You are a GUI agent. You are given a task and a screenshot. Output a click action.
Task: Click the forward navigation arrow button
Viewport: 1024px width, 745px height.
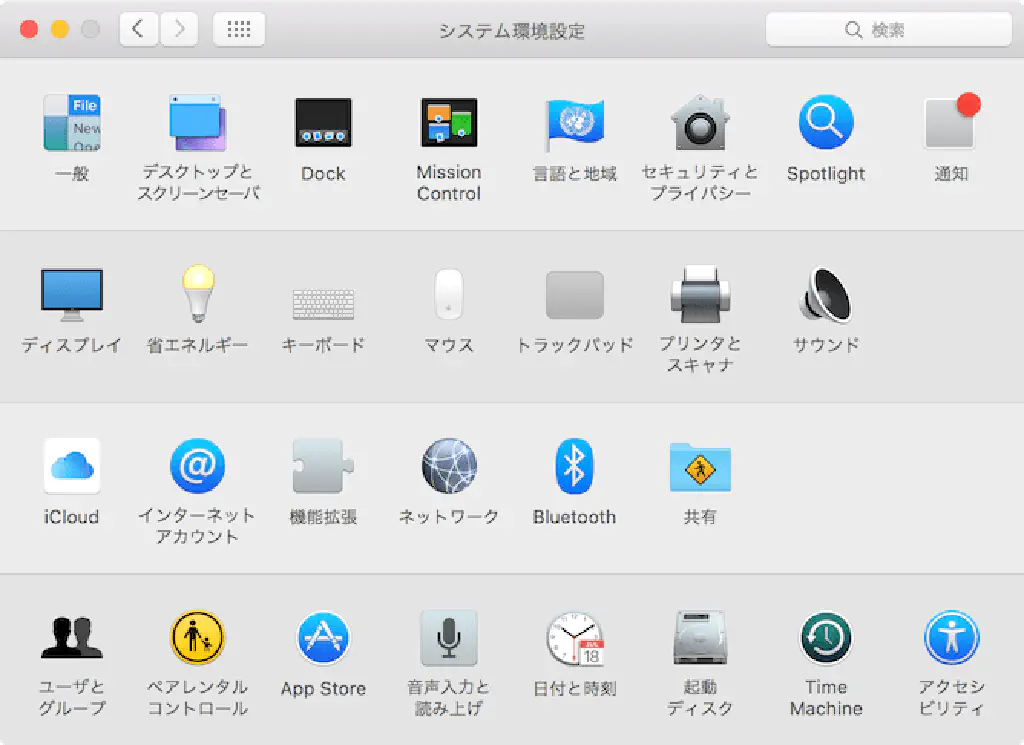tap(179, 29)
